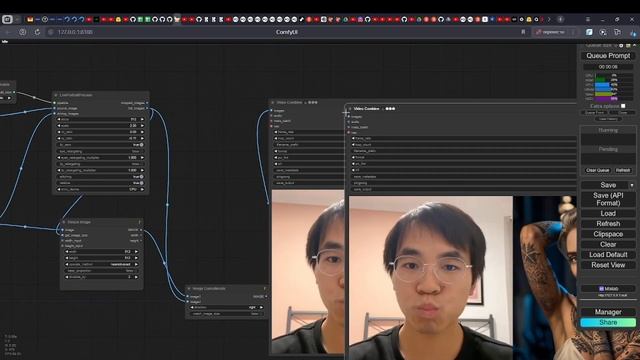The image size is (640, 360).
Task: Click filename_prefix field in front Video Combine
Action: point(463,151)
